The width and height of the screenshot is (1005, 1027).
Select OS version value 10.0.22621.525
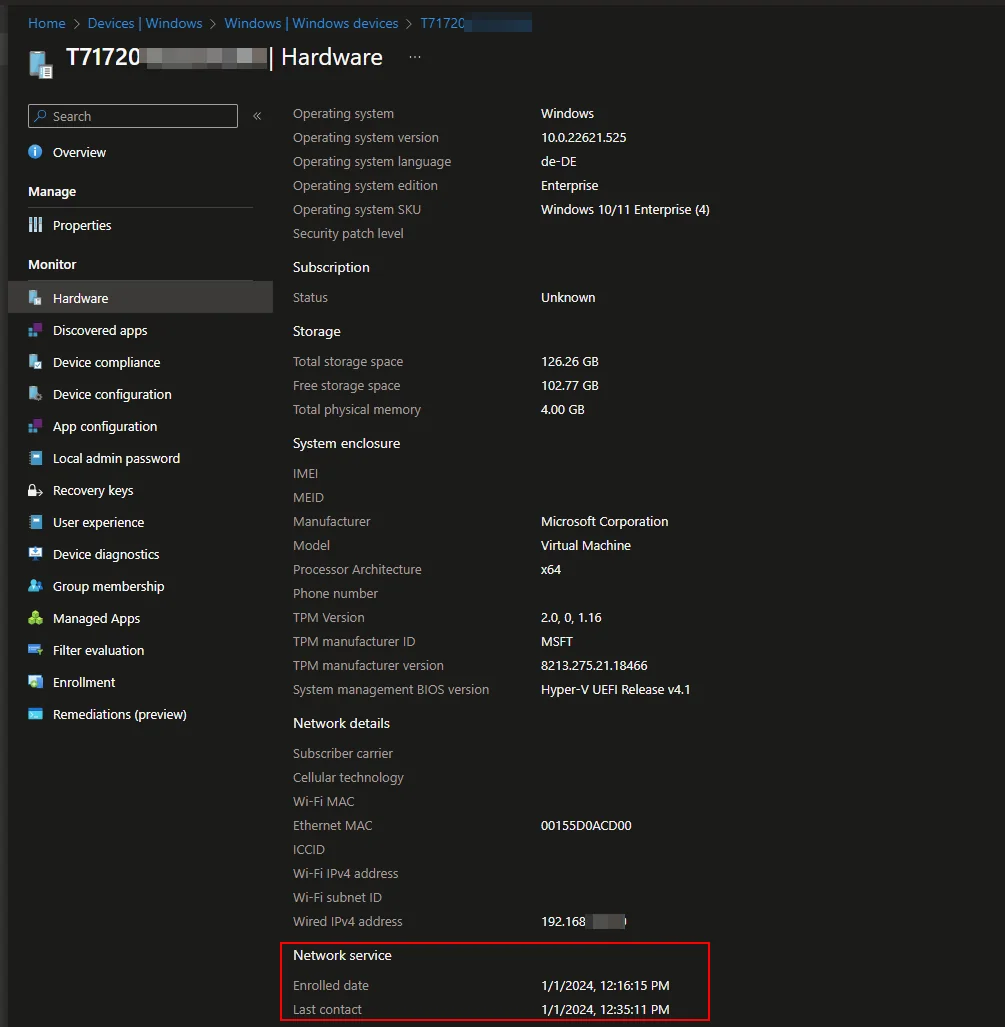tap(584, 138)
